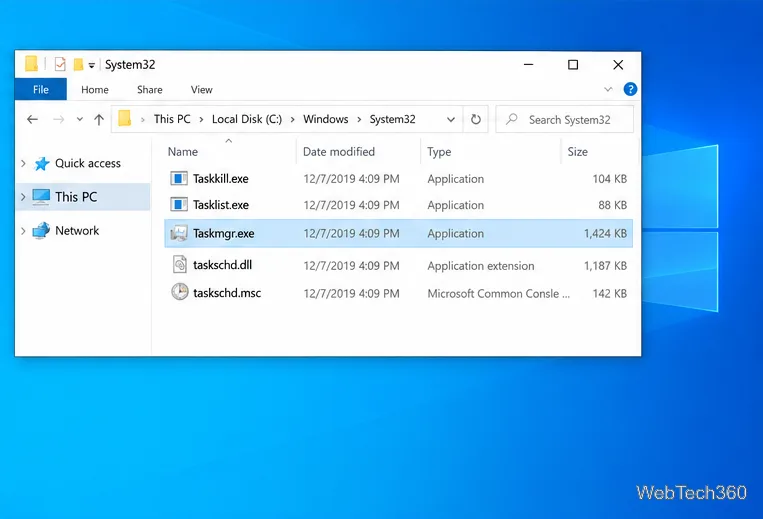Expand the Network tree node
This screenshot has height=519, width=763.
[x=23, y=231]
